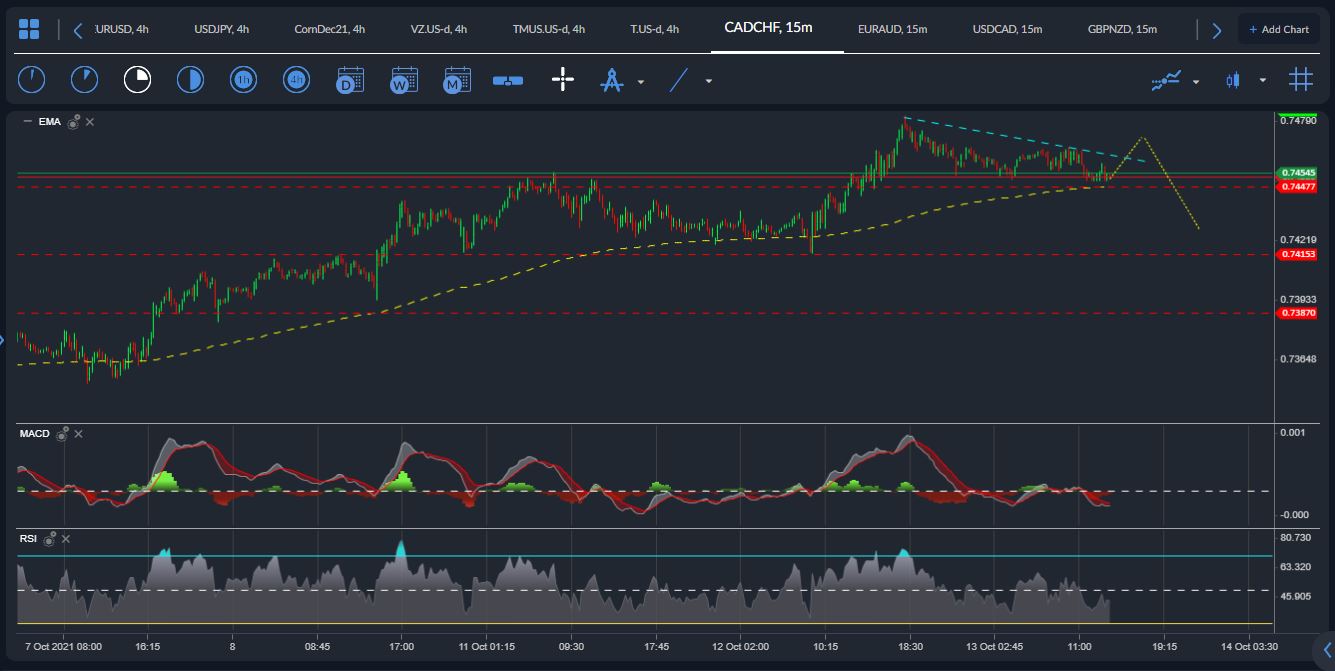Viewport: 1335px width, 671px height.
Task: Toggle the 30-minute half-filled timeframe icon
Action: (x=190, y=79)
